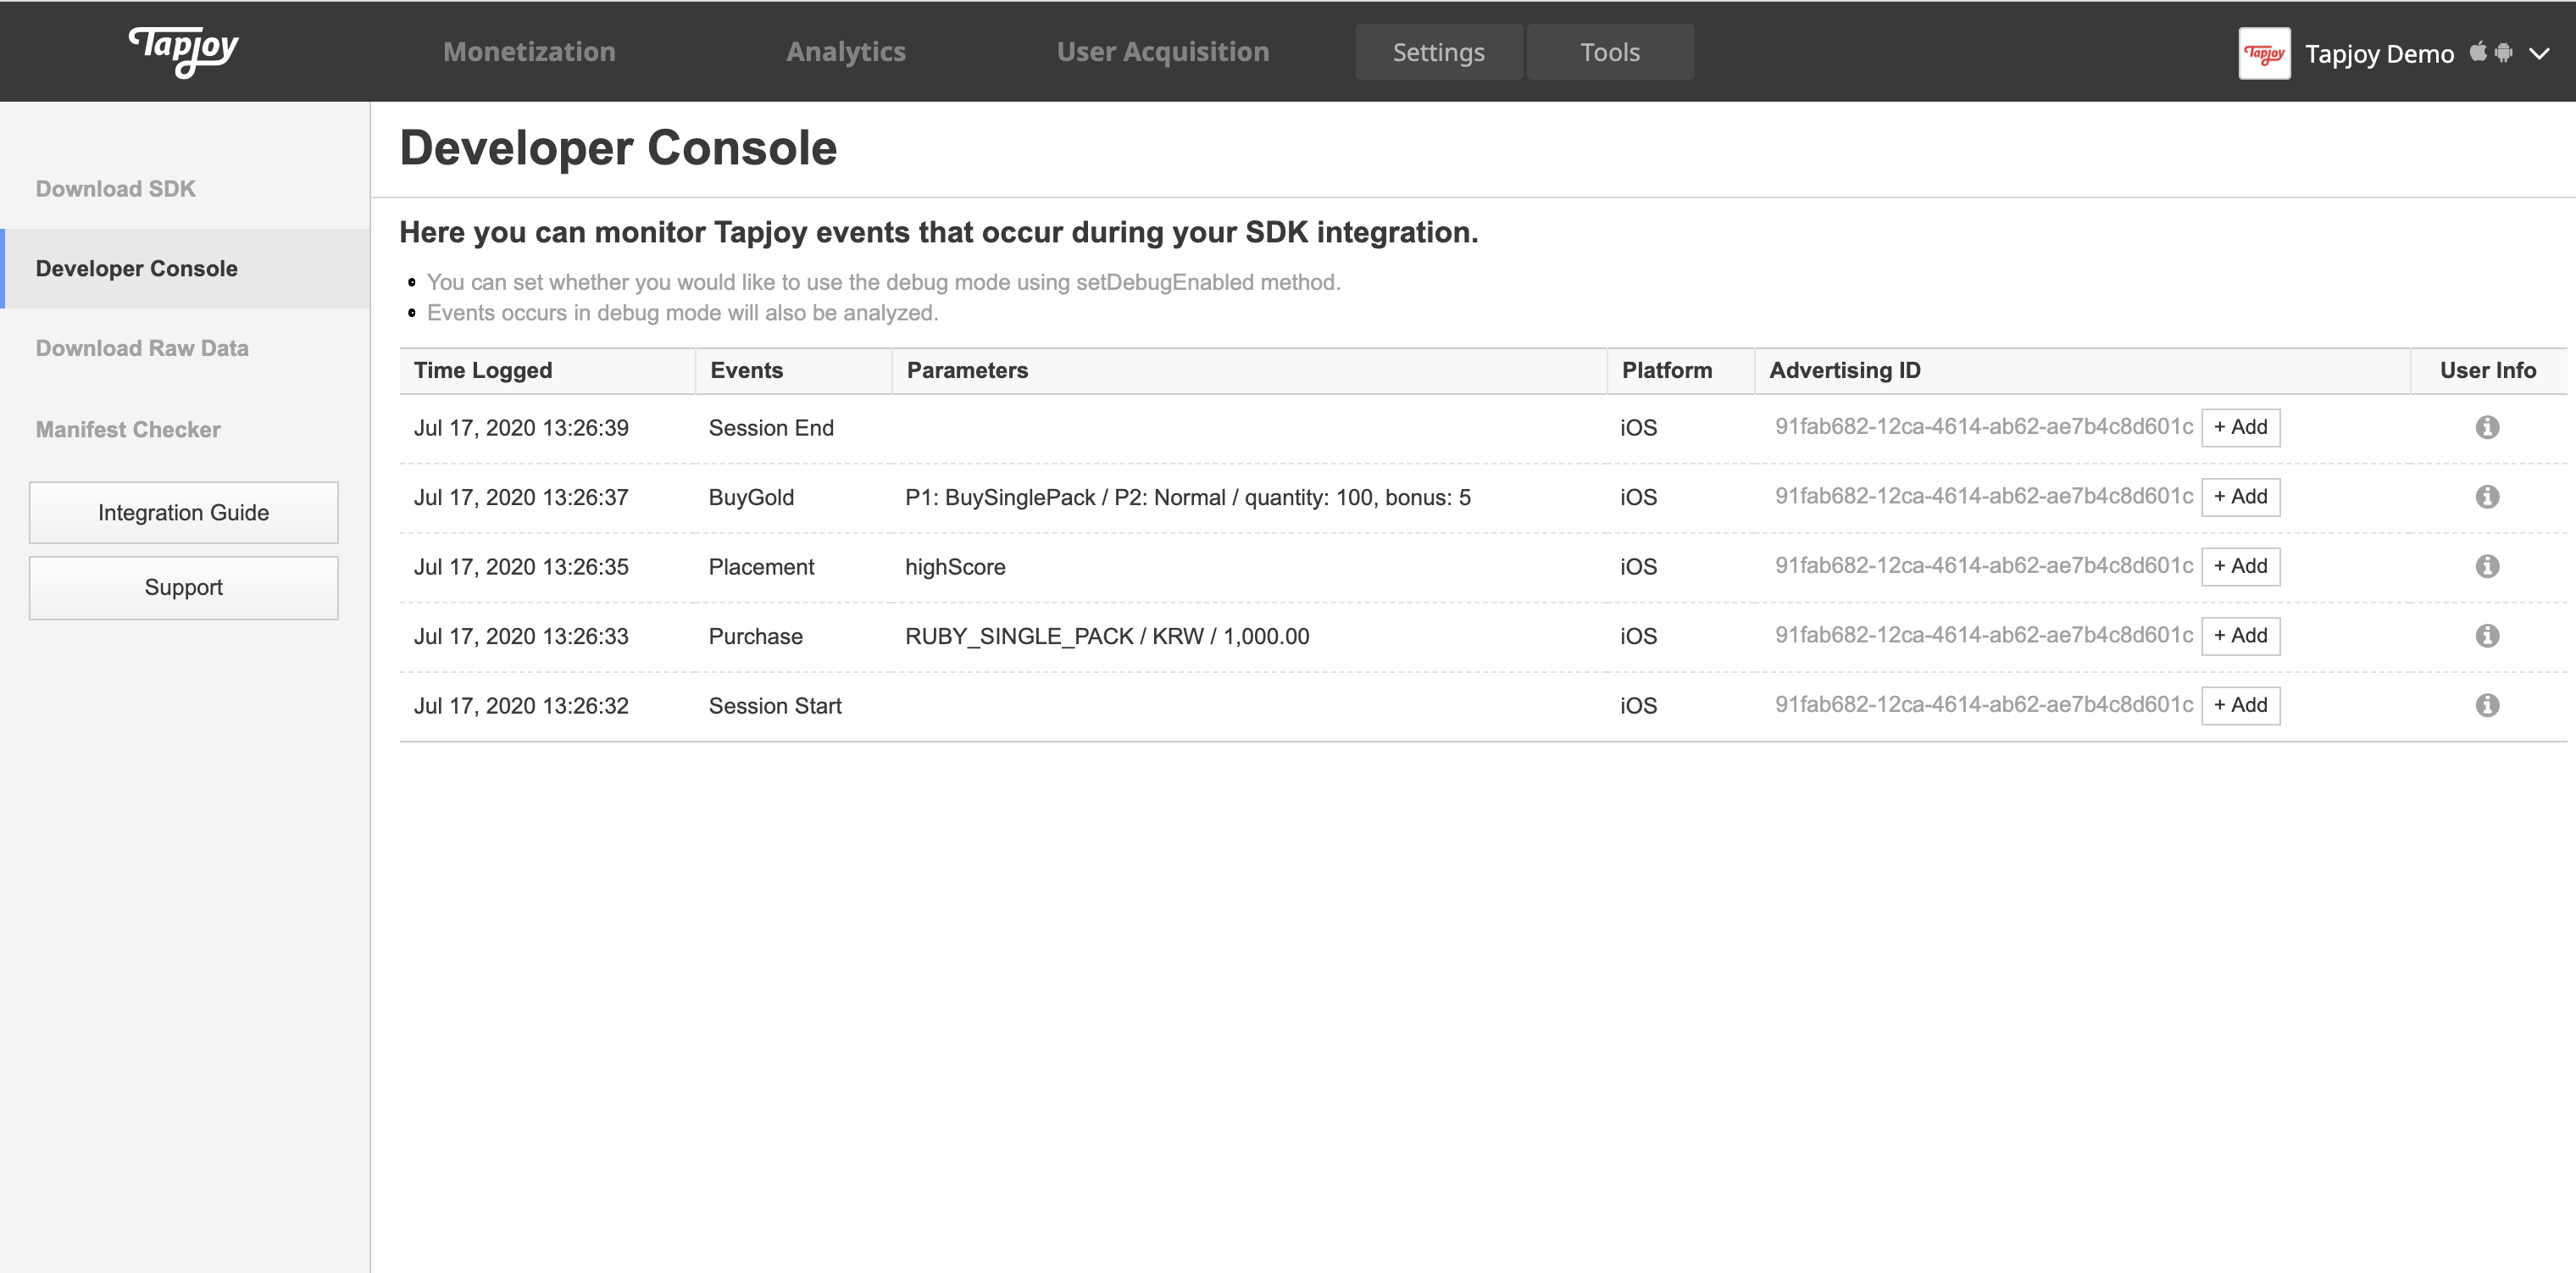This screenshot has height=1273, width=2576.
Task: Select timestamp Jul 17, 2020 13:26:39
Action: tap(521, 428)
